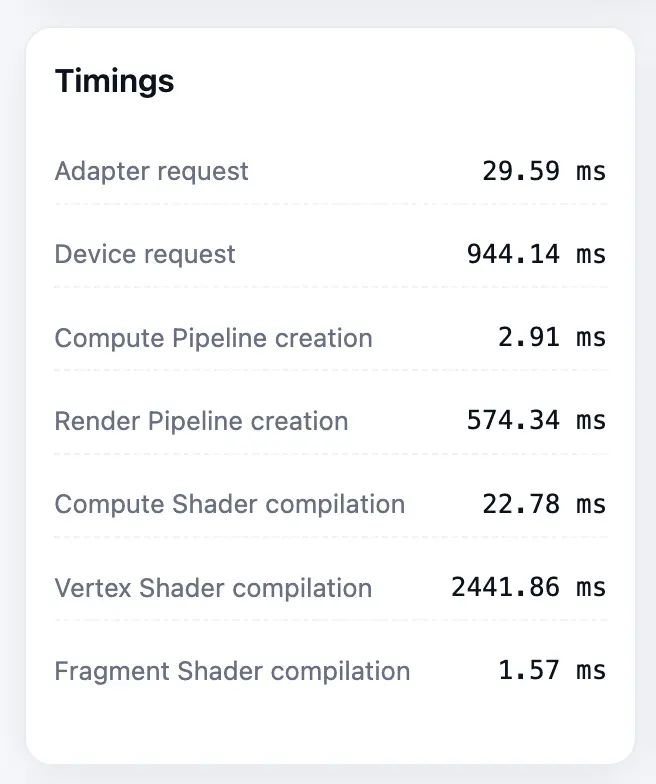
Task: Click the ms unit in Vertex Shader row
Action: (591, 588)
